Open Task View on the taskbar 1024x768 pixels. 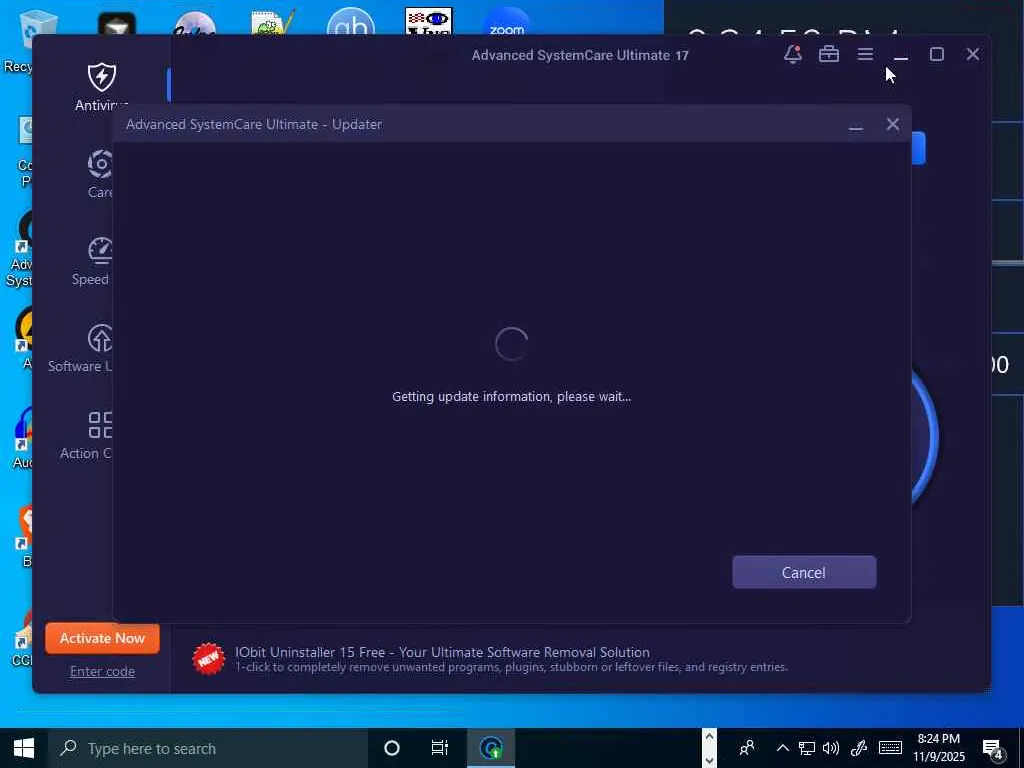click(440, 748)
